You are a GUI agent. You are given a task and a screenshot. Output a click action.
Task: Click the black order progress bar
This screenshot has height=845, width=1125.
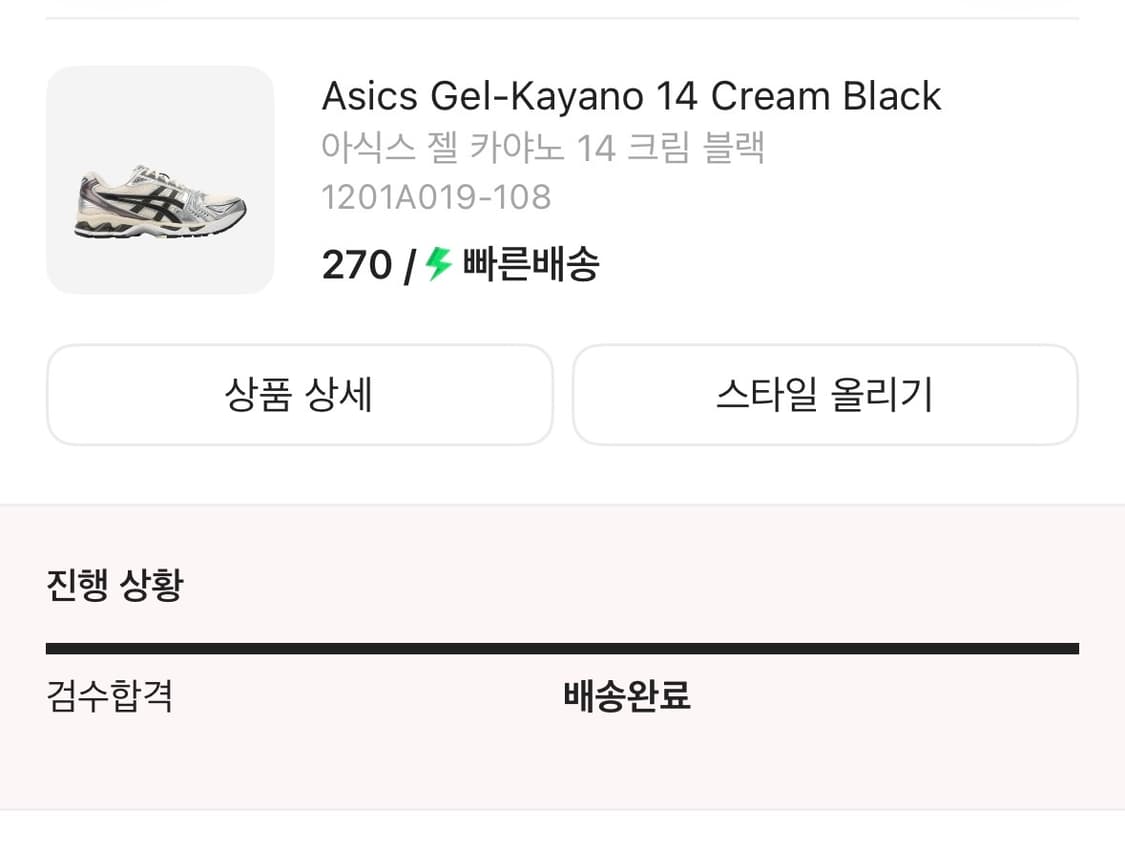point(562,646)
